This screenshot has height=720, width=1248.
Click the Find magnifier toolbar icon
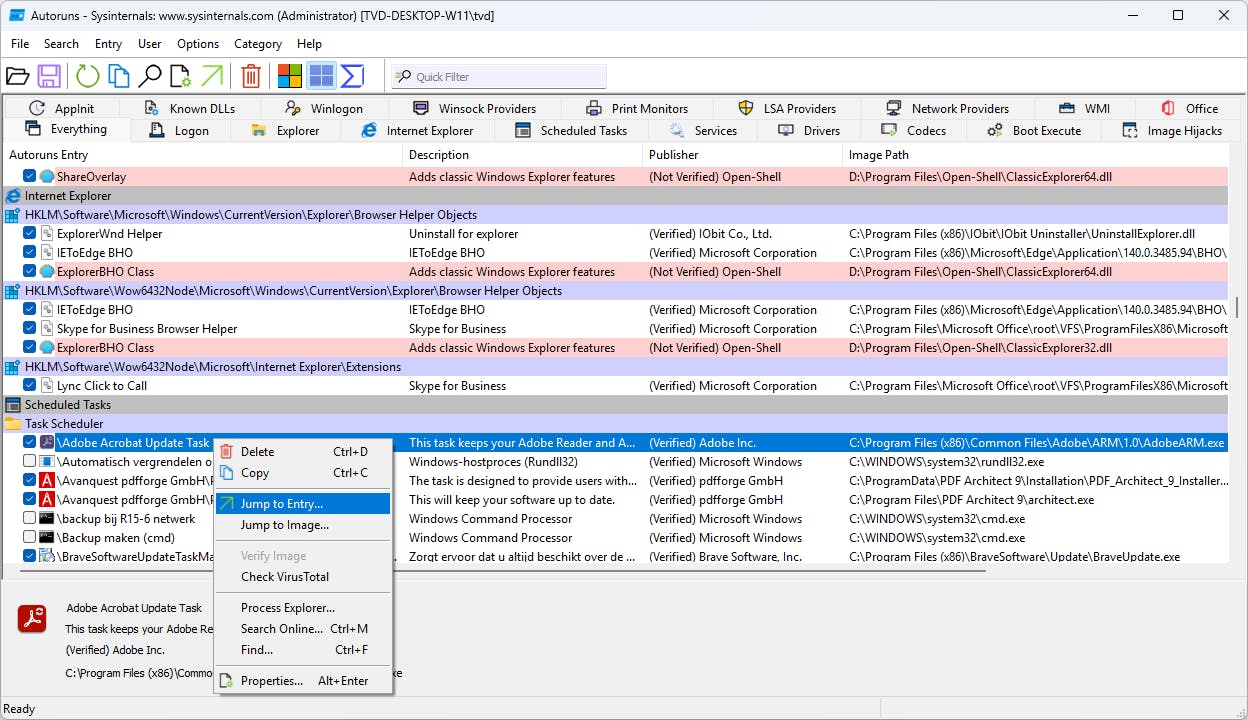click(149, 76)
